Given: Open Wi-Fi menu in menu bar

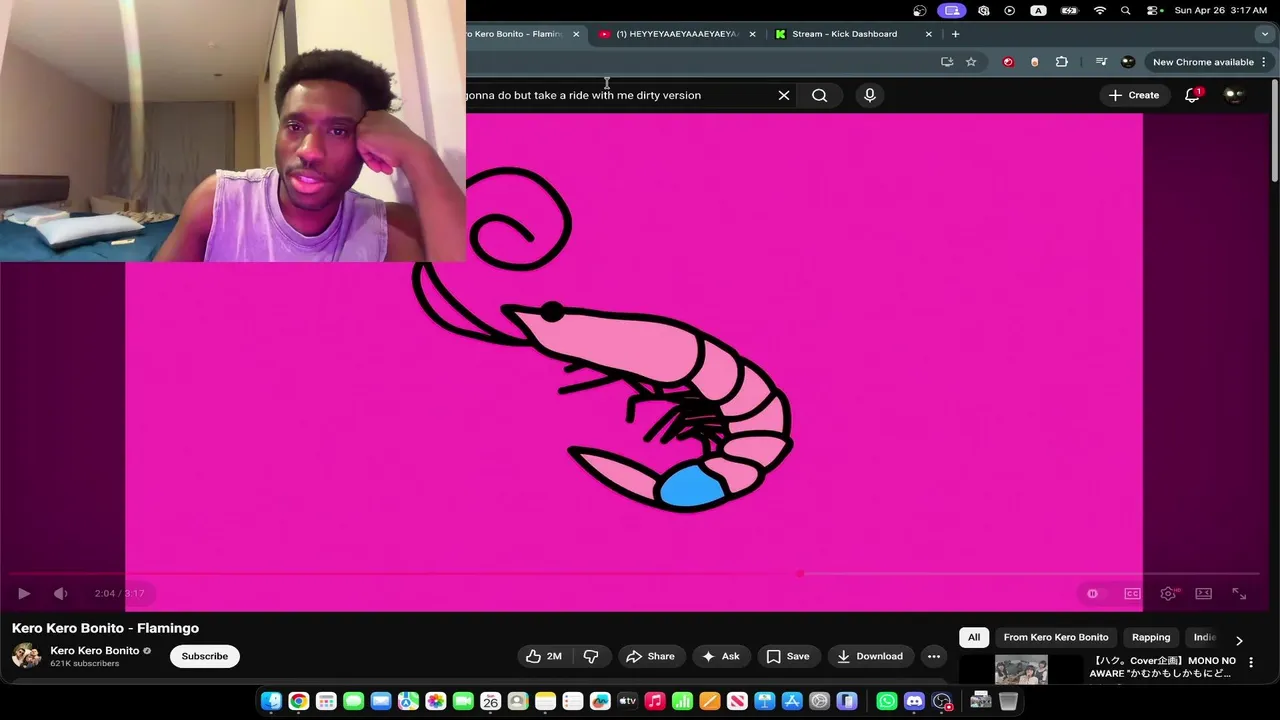Looking at the screenshot, I should 1100,10.
